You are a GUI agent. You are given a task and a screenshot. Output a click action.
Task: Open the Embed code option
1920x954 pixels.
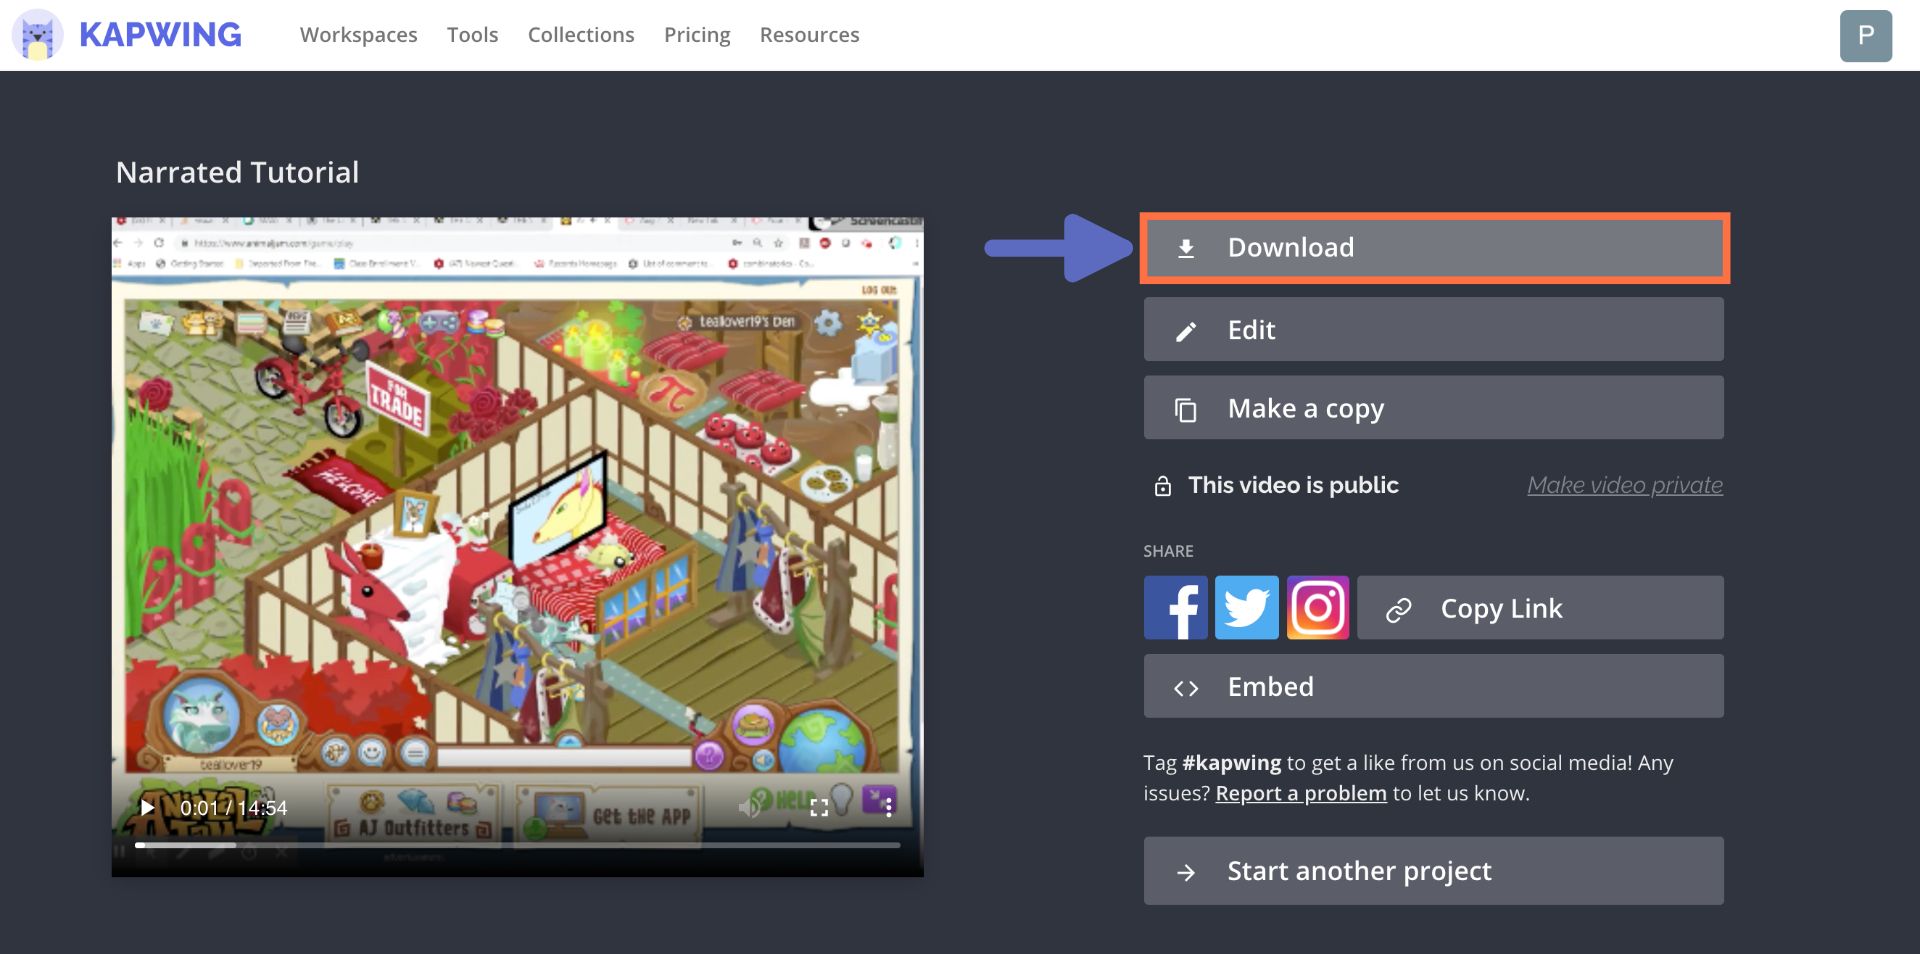[x=1433, y=686]
